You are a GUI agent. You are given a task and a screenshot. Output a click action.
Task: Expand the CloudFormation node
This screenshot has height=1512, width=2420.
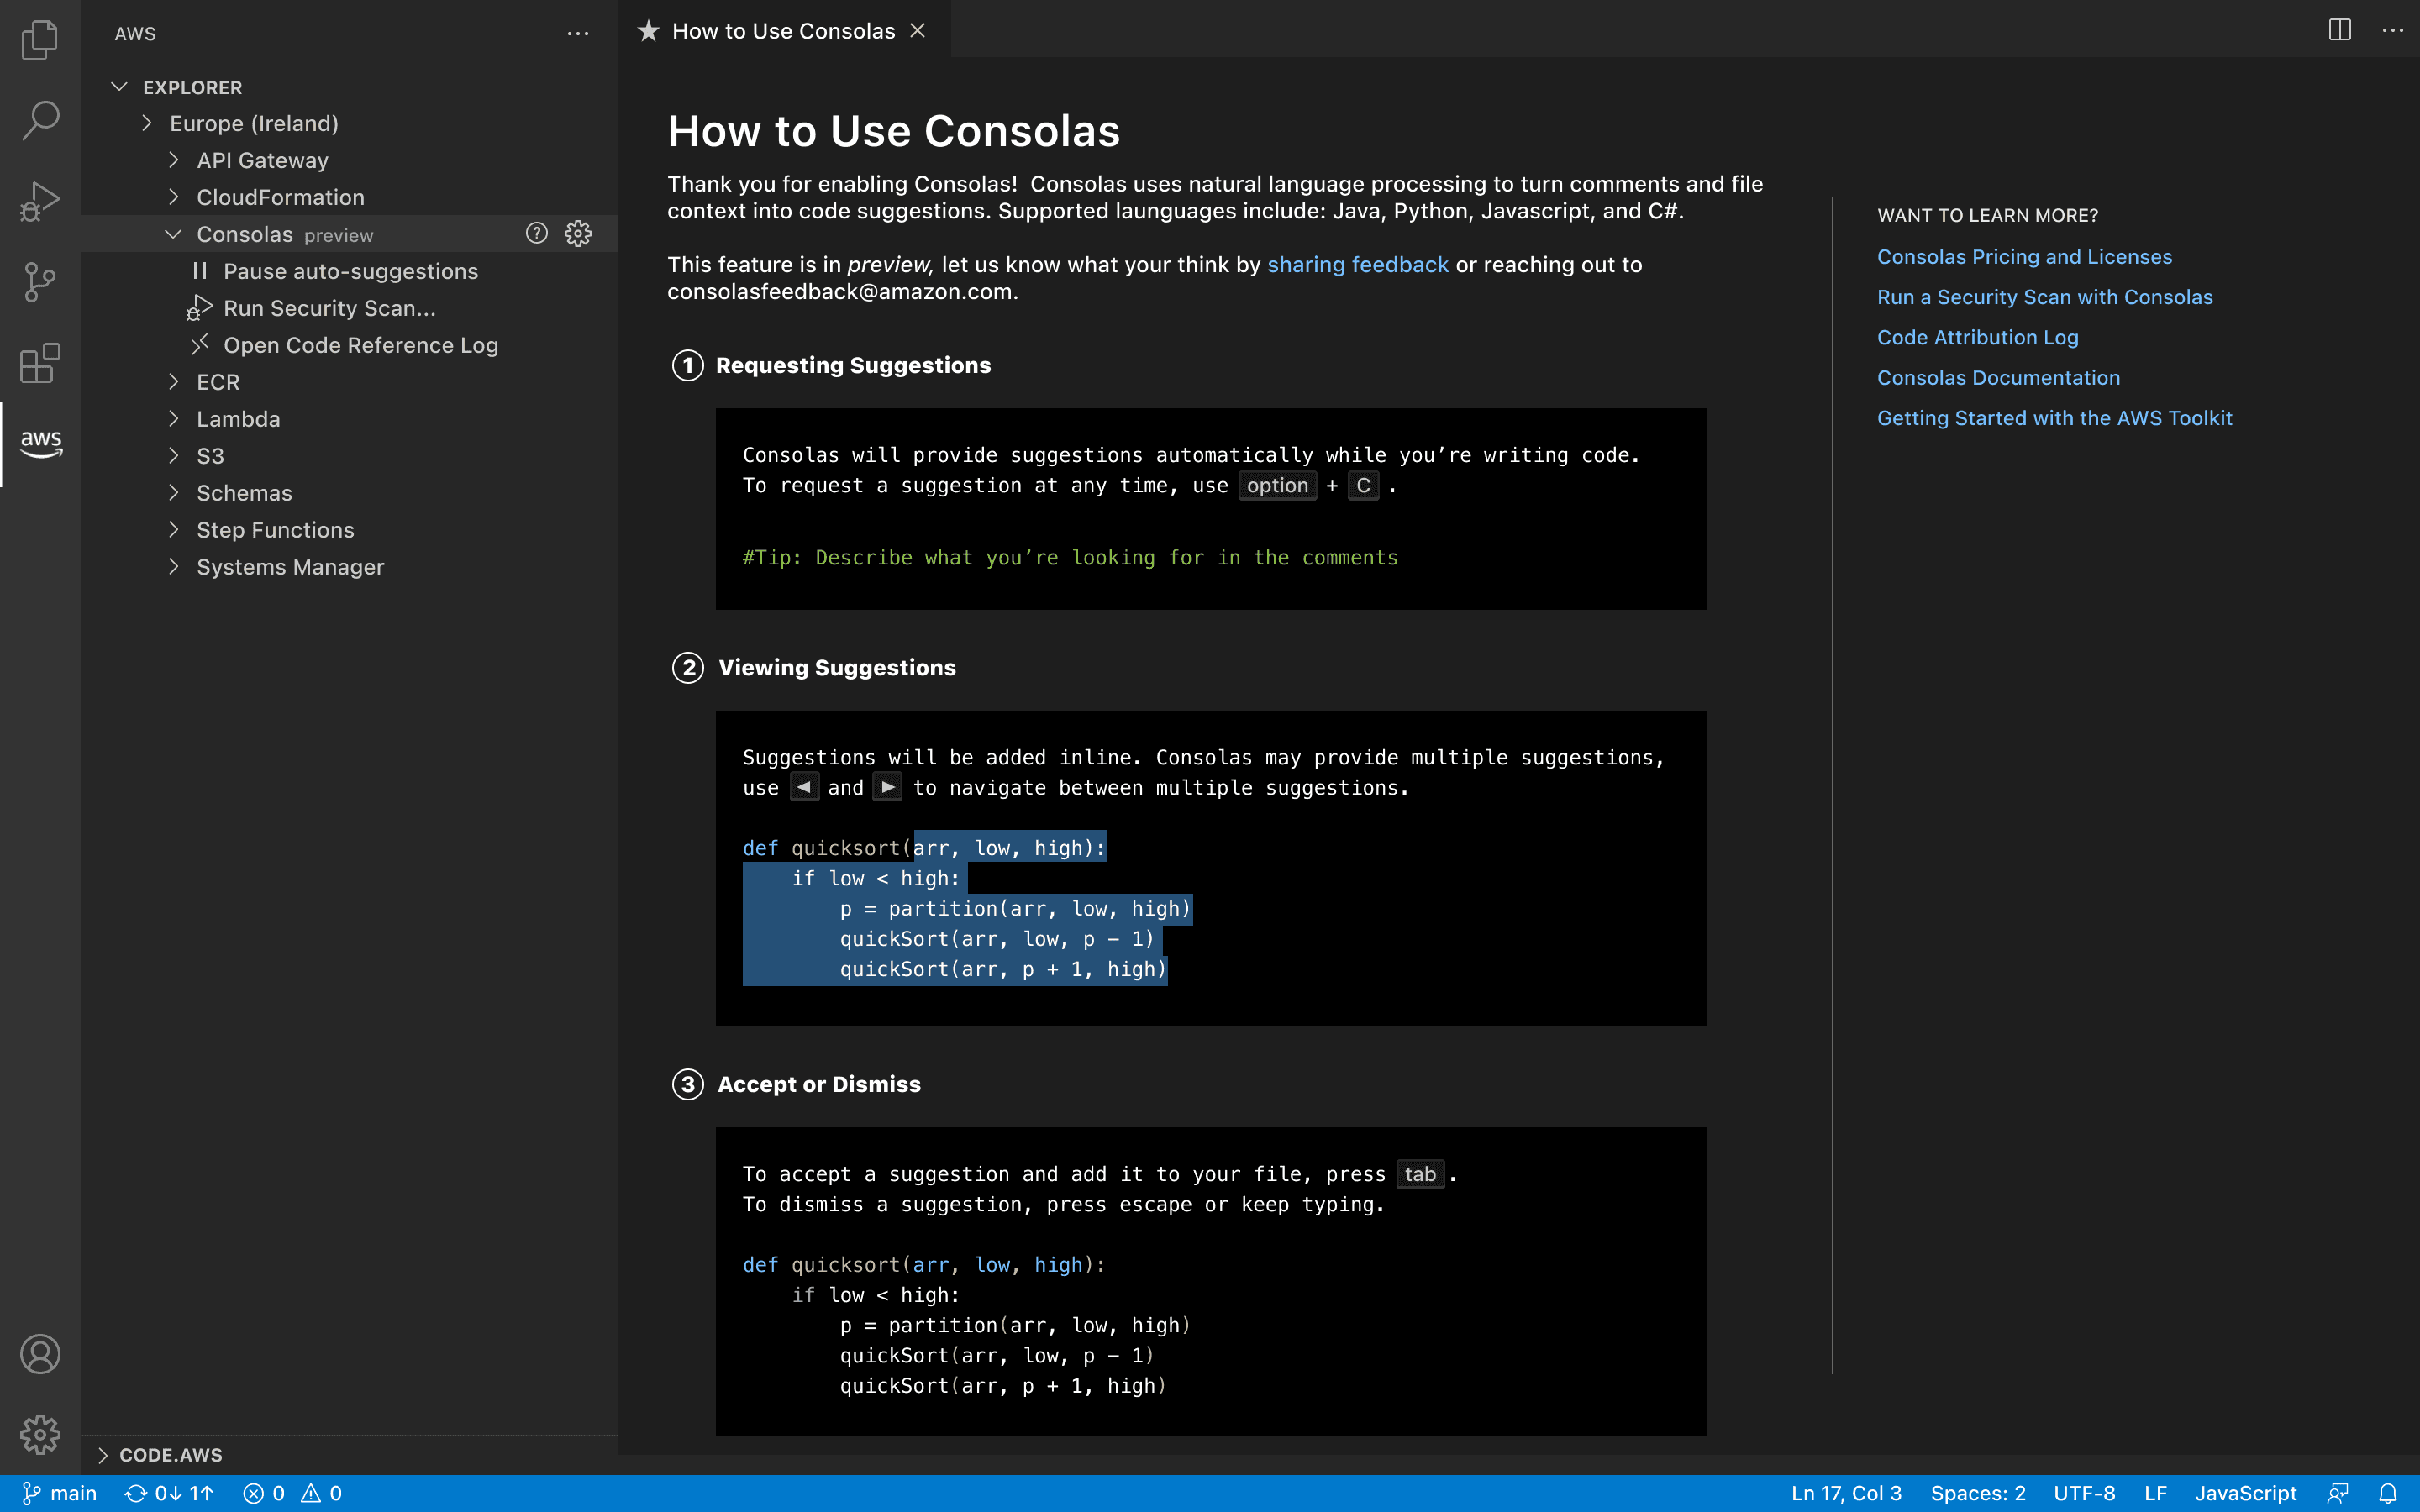pos(174,197)
